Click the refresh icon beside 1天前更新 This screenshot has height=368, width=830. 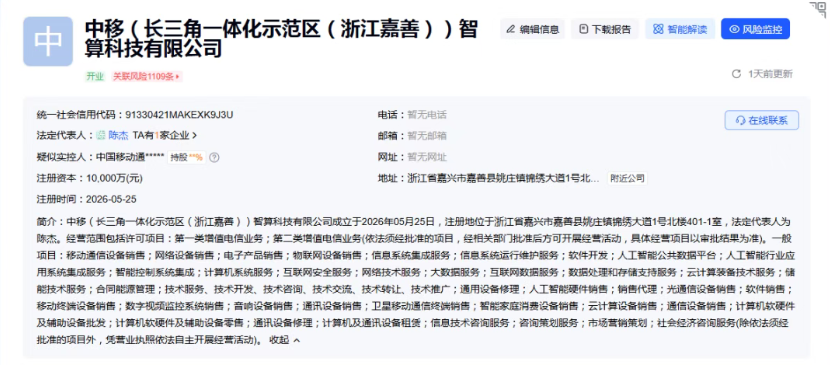736,74
